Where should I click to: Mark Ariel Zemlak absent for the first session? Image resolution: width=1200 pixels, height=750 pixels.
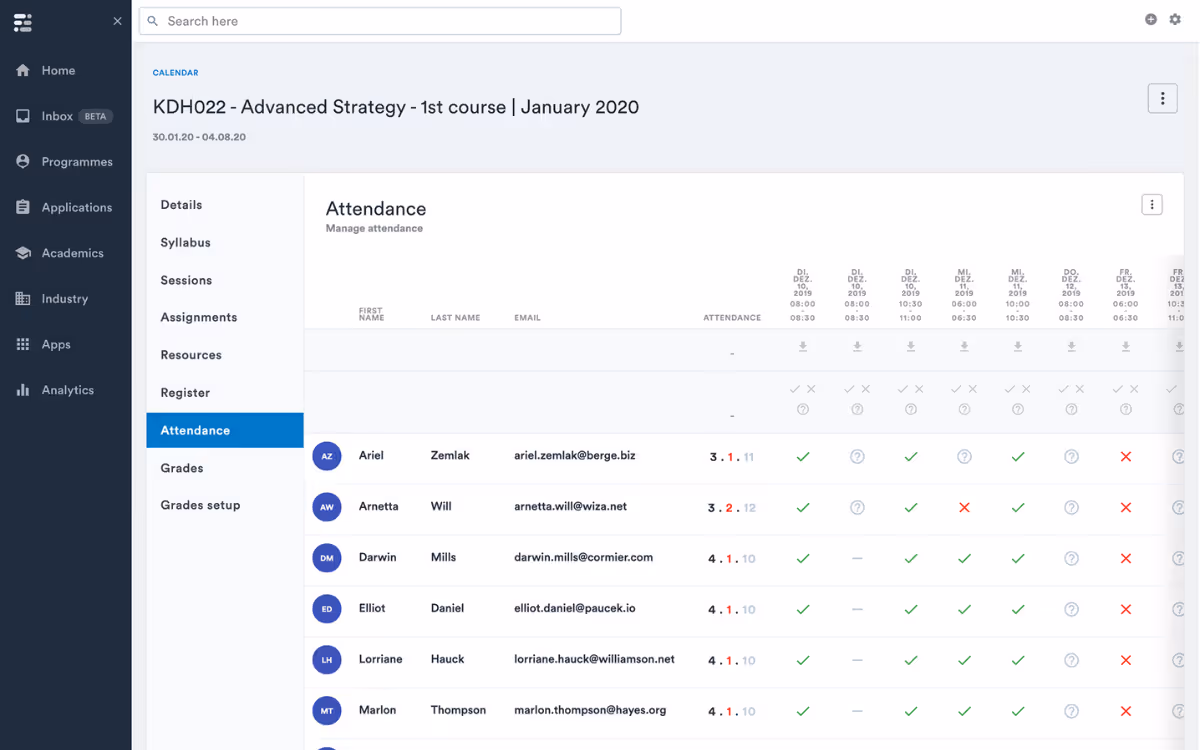[803, 456]
